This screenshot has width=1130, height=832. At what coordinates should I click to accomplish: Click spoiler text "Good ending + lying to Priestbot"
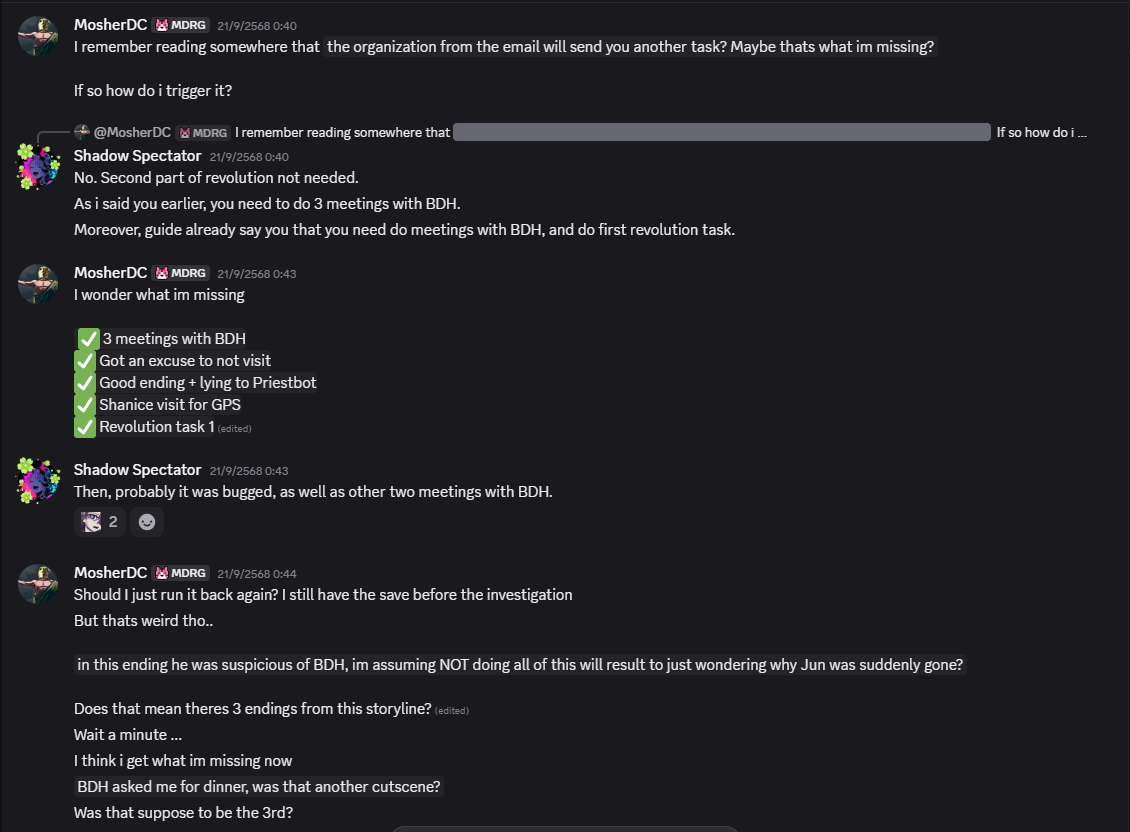click(x=207, y=383)
